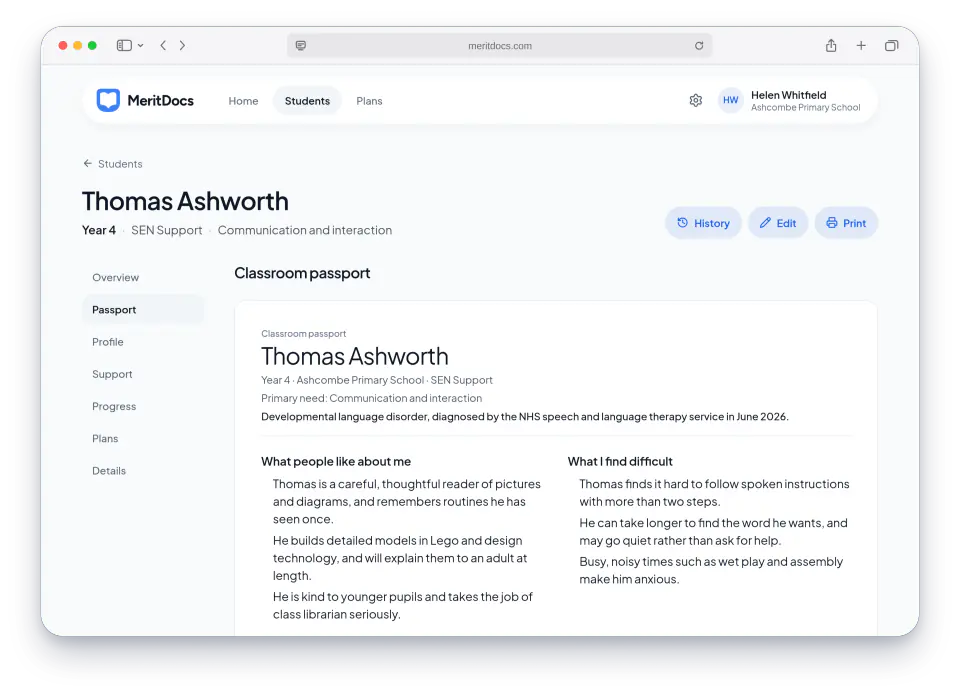Screen dimensions: 960x691
Task: Click the HW user avatar
Action: click(x=730, y=100)
